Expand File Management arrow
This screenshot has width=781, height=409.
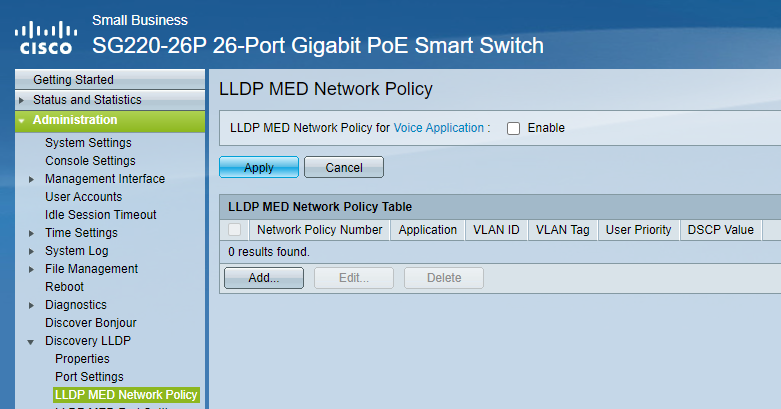(31, 269)
